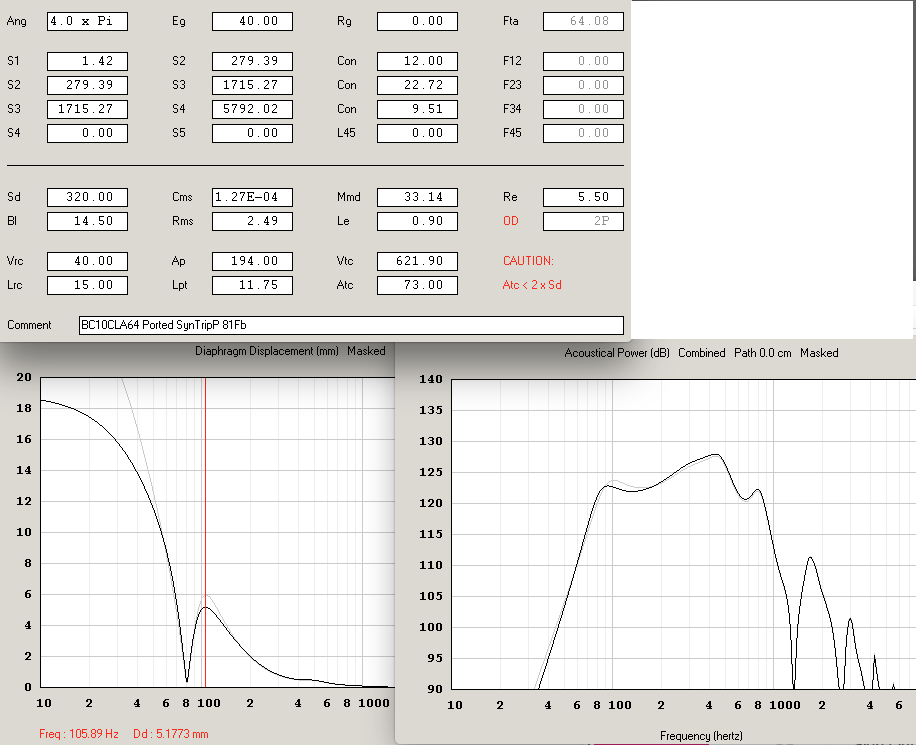This screenshot has height=745, width=916.
Task: Click 'Masked' in the acoustical power header
Action: [819, 353]
